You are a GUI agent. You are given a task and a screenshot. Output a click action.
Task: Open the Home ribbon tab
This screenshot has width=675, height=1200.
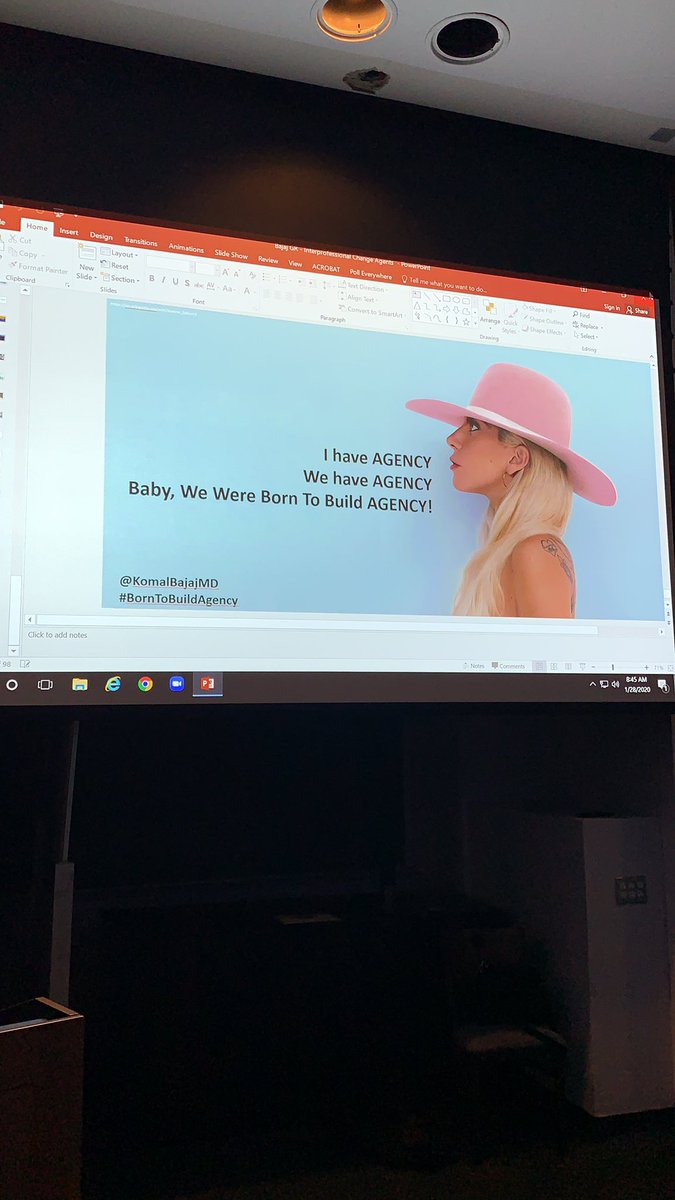click(x=36, y=228)
